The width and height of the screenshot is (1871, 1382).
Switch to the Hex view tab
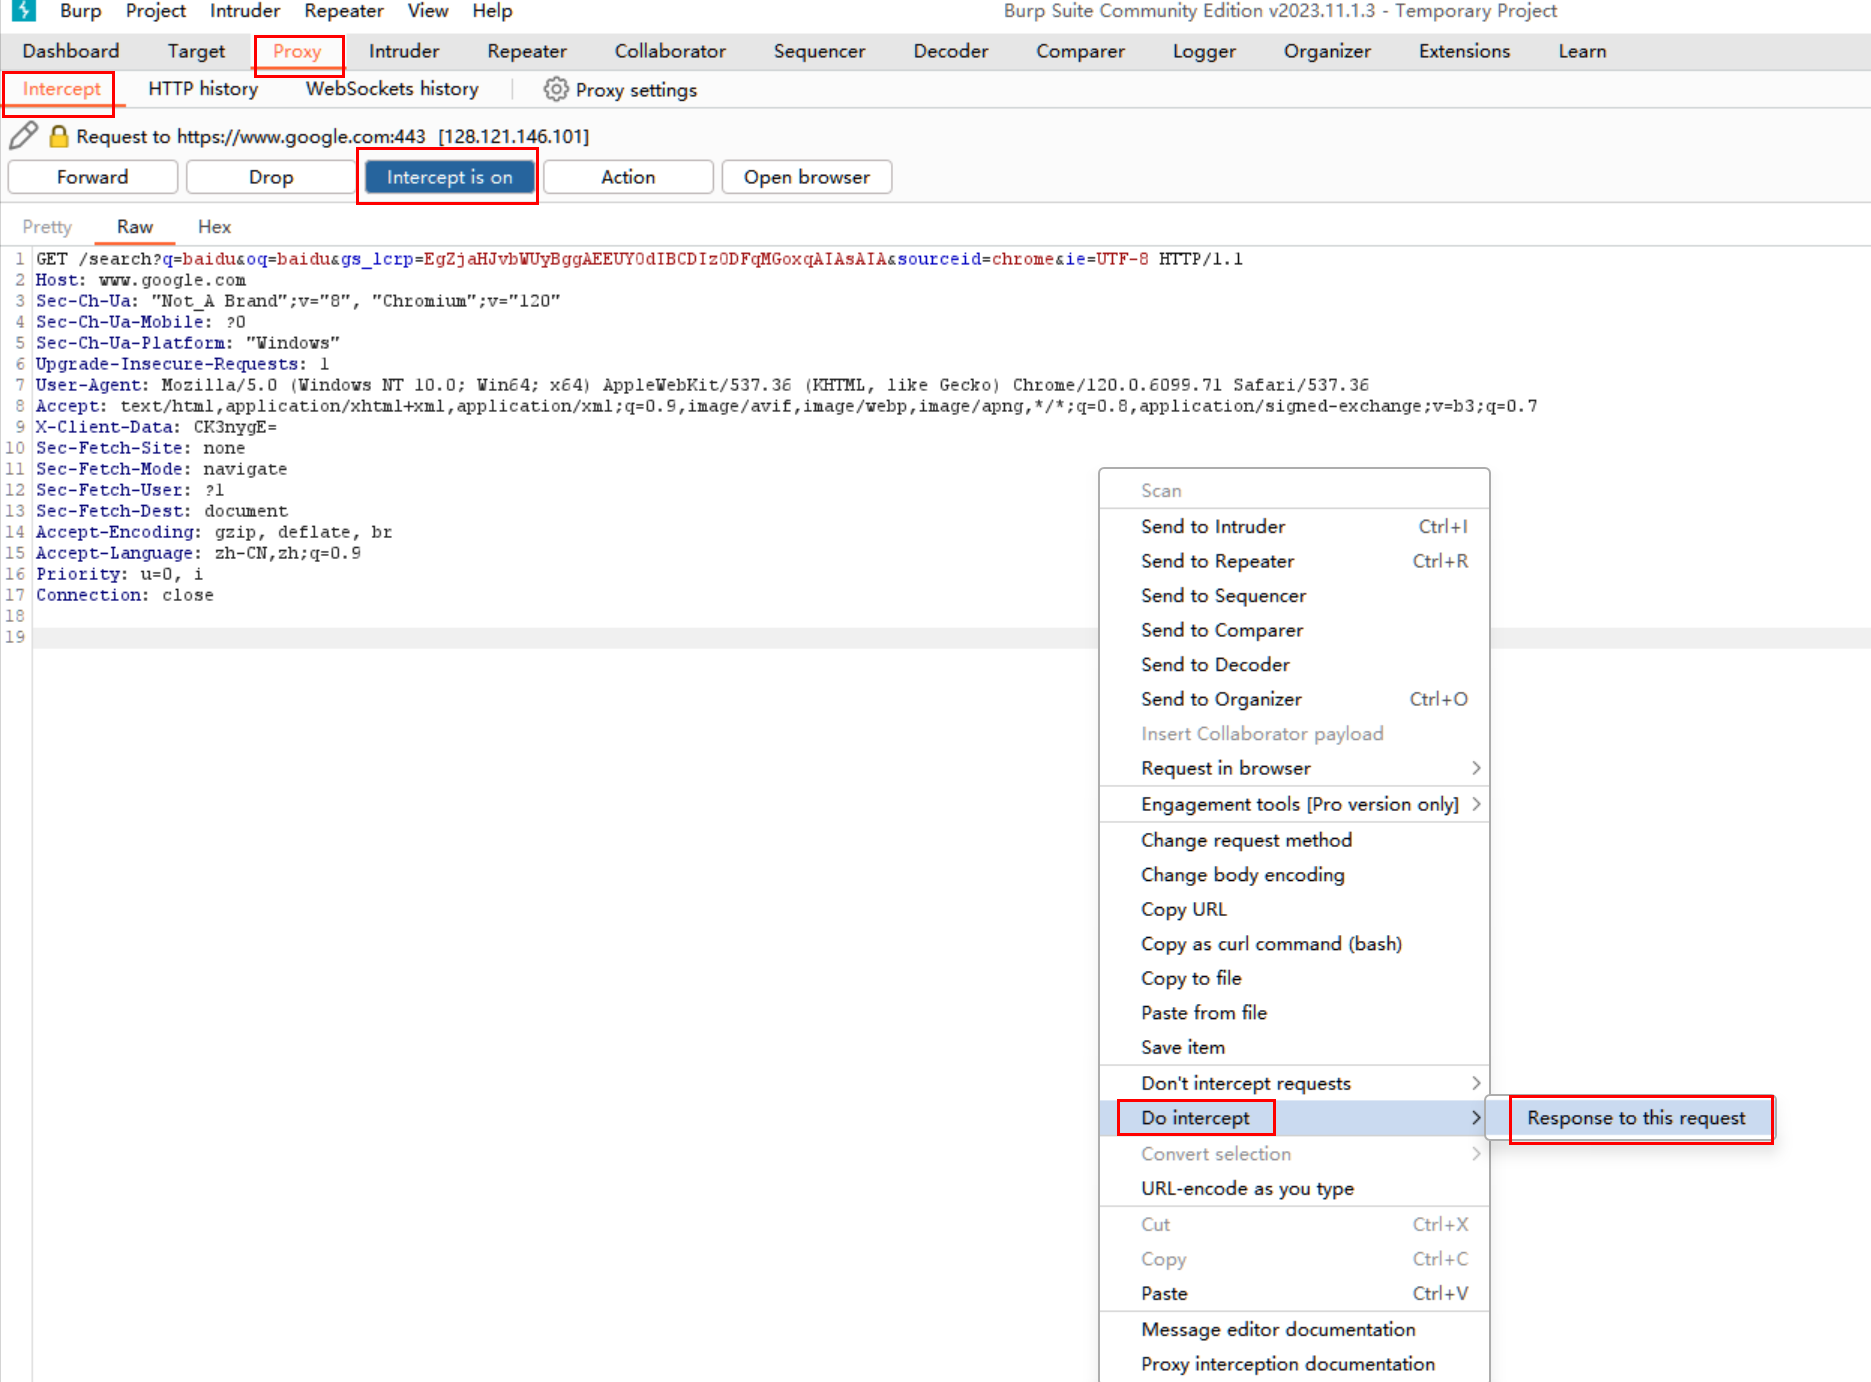pyautogui.click(x=214, y=227)
